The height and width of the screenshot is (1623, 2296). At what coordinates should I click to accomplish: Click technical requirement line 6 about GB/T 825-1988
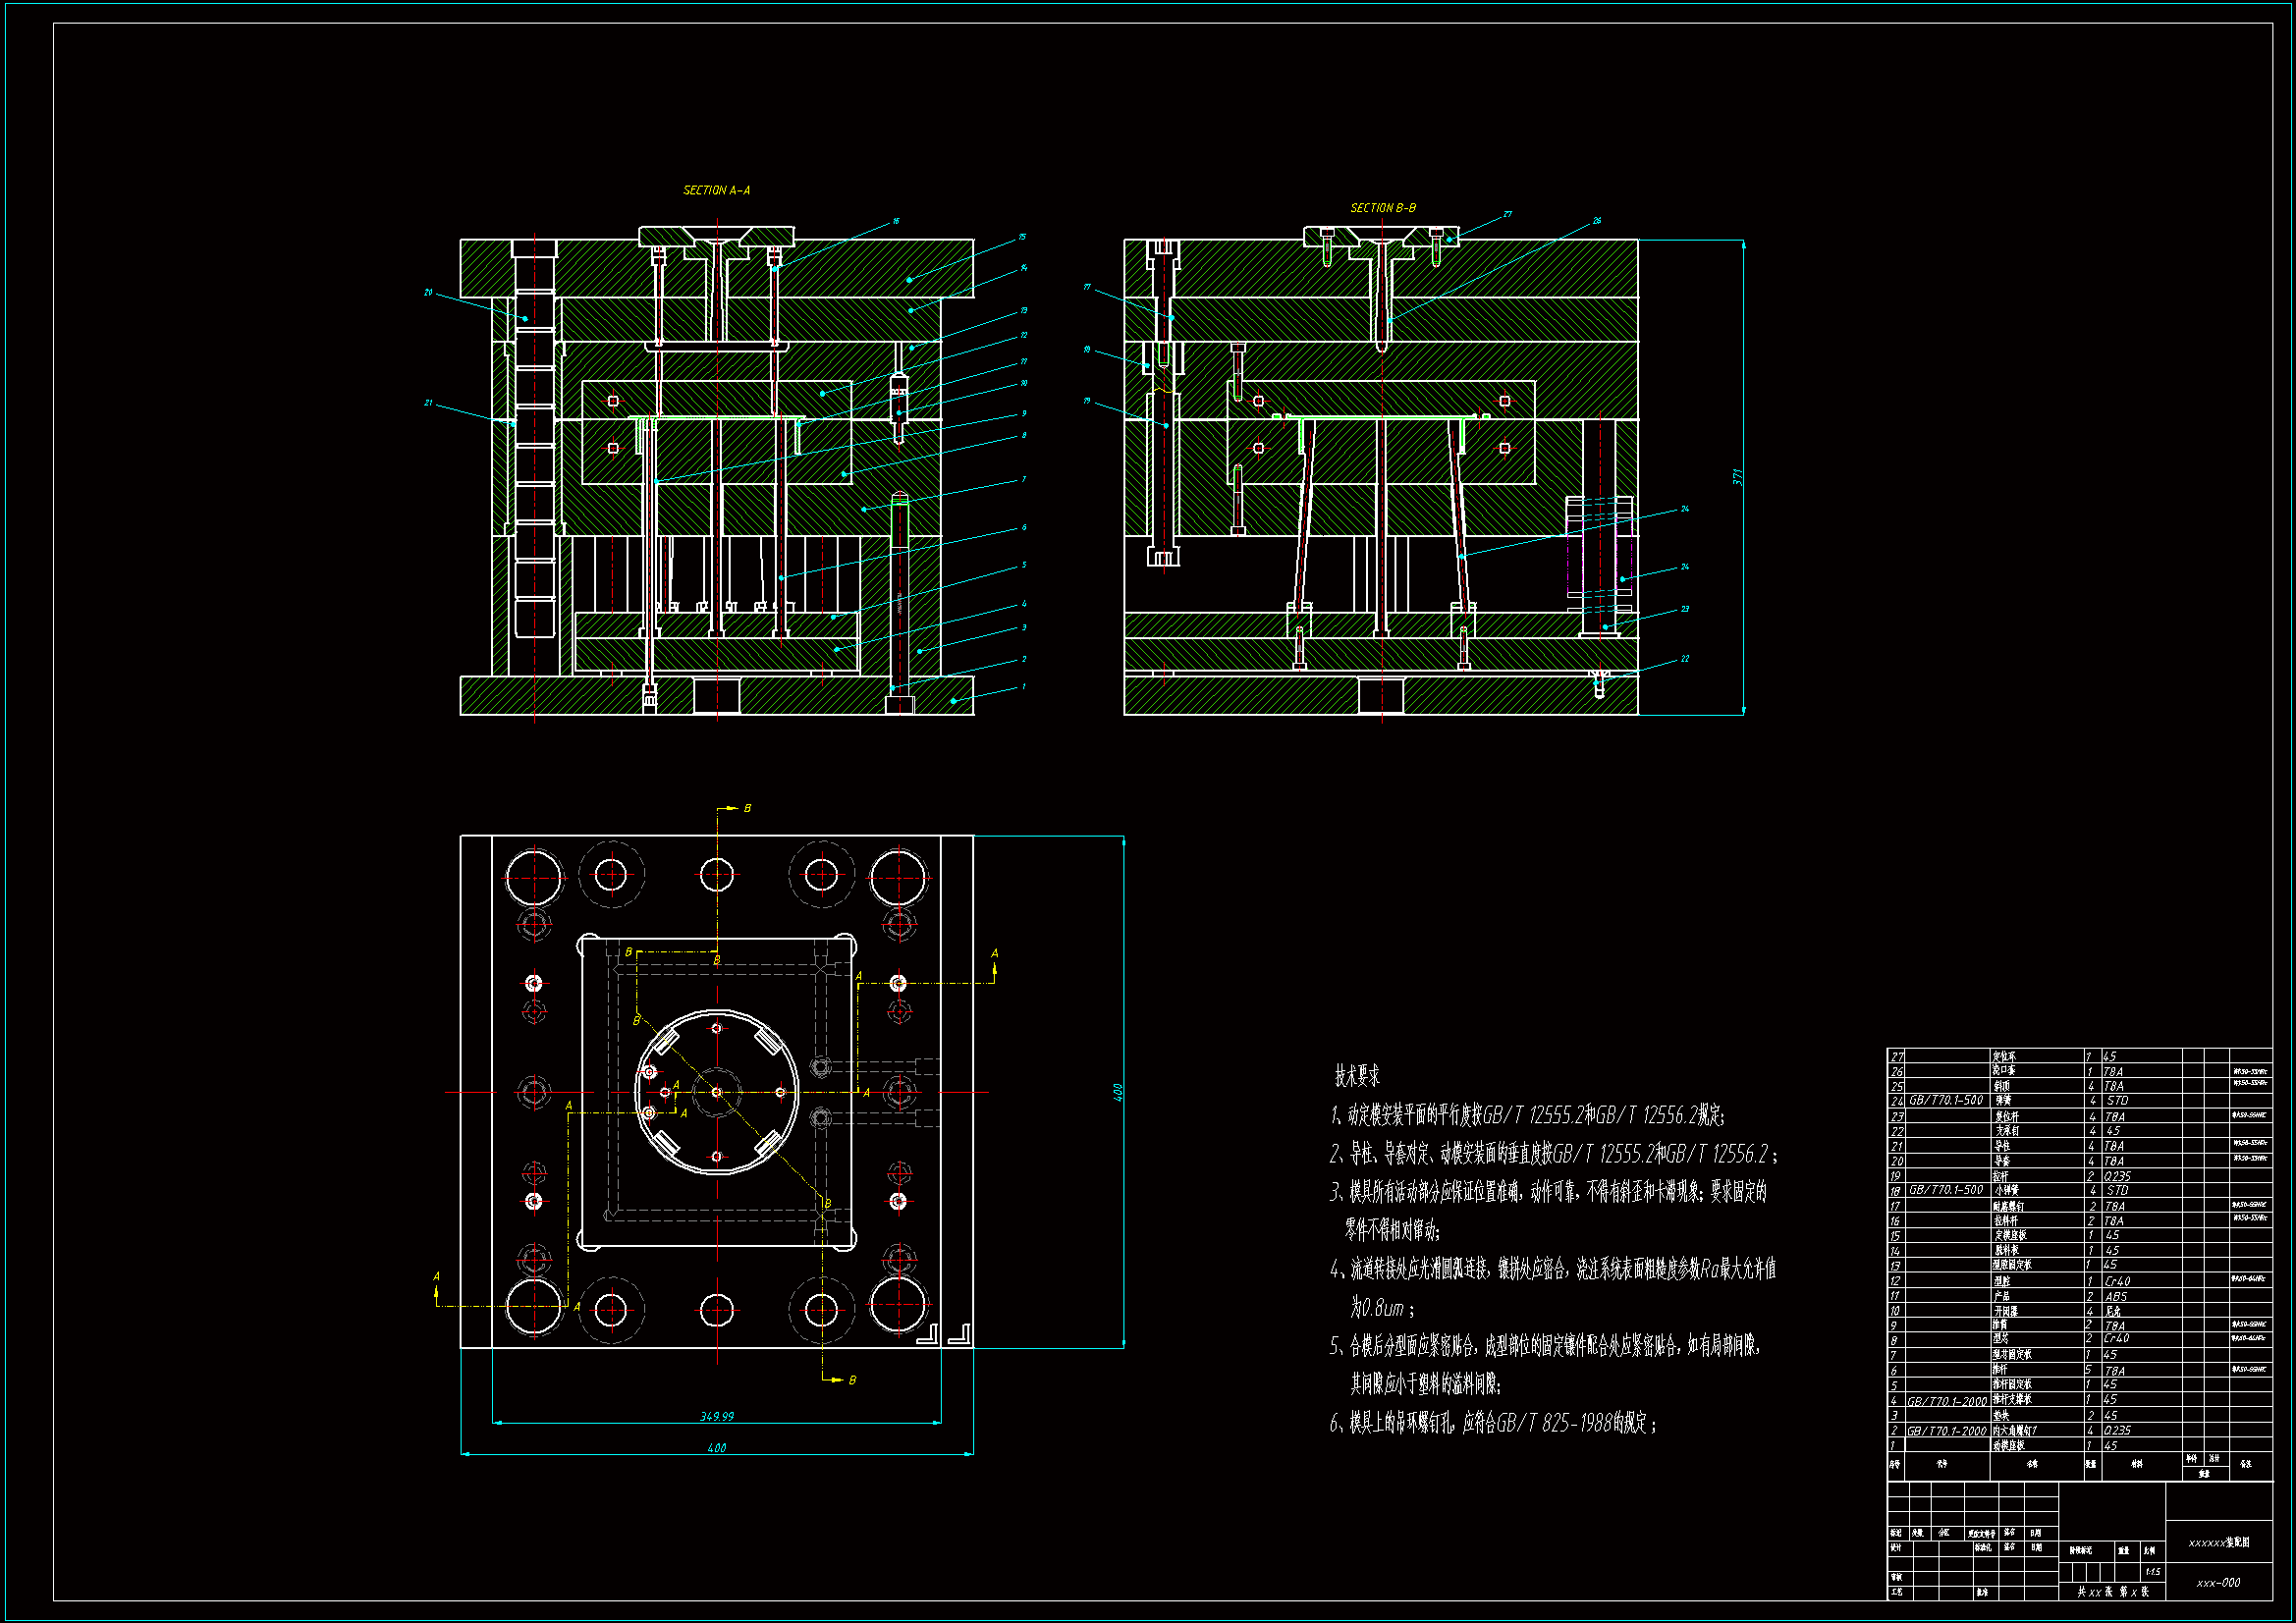(1492, 1423)
